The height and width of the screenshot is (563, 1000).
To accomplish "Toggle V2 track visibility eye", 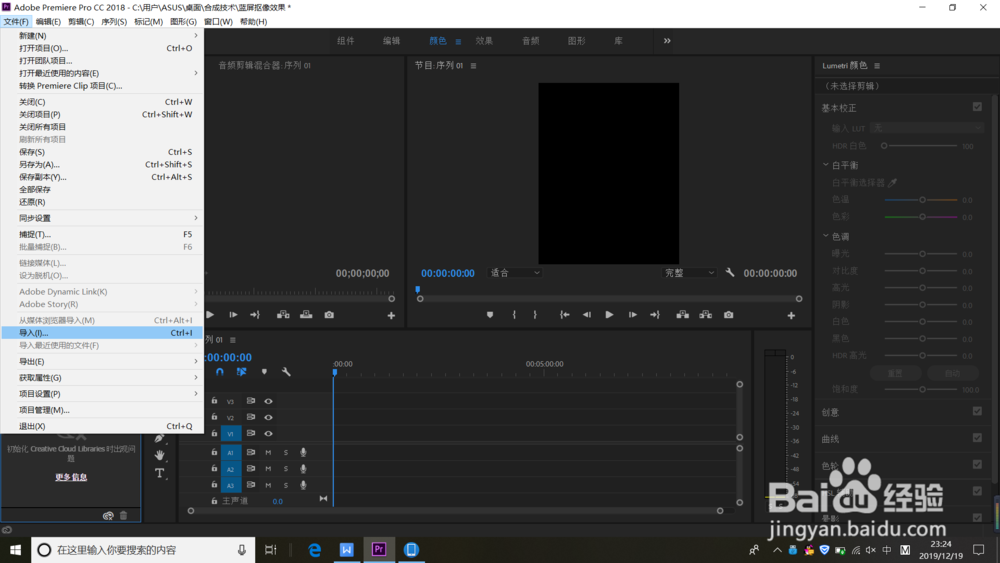I will pyautogui.click(x=268, y=418).
